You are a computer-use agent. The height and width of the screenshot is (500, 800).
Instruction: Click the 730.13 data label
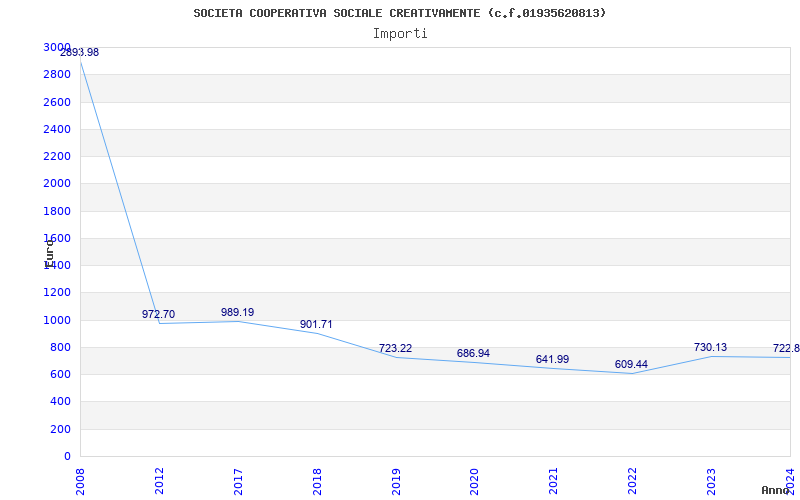(710, 347)
